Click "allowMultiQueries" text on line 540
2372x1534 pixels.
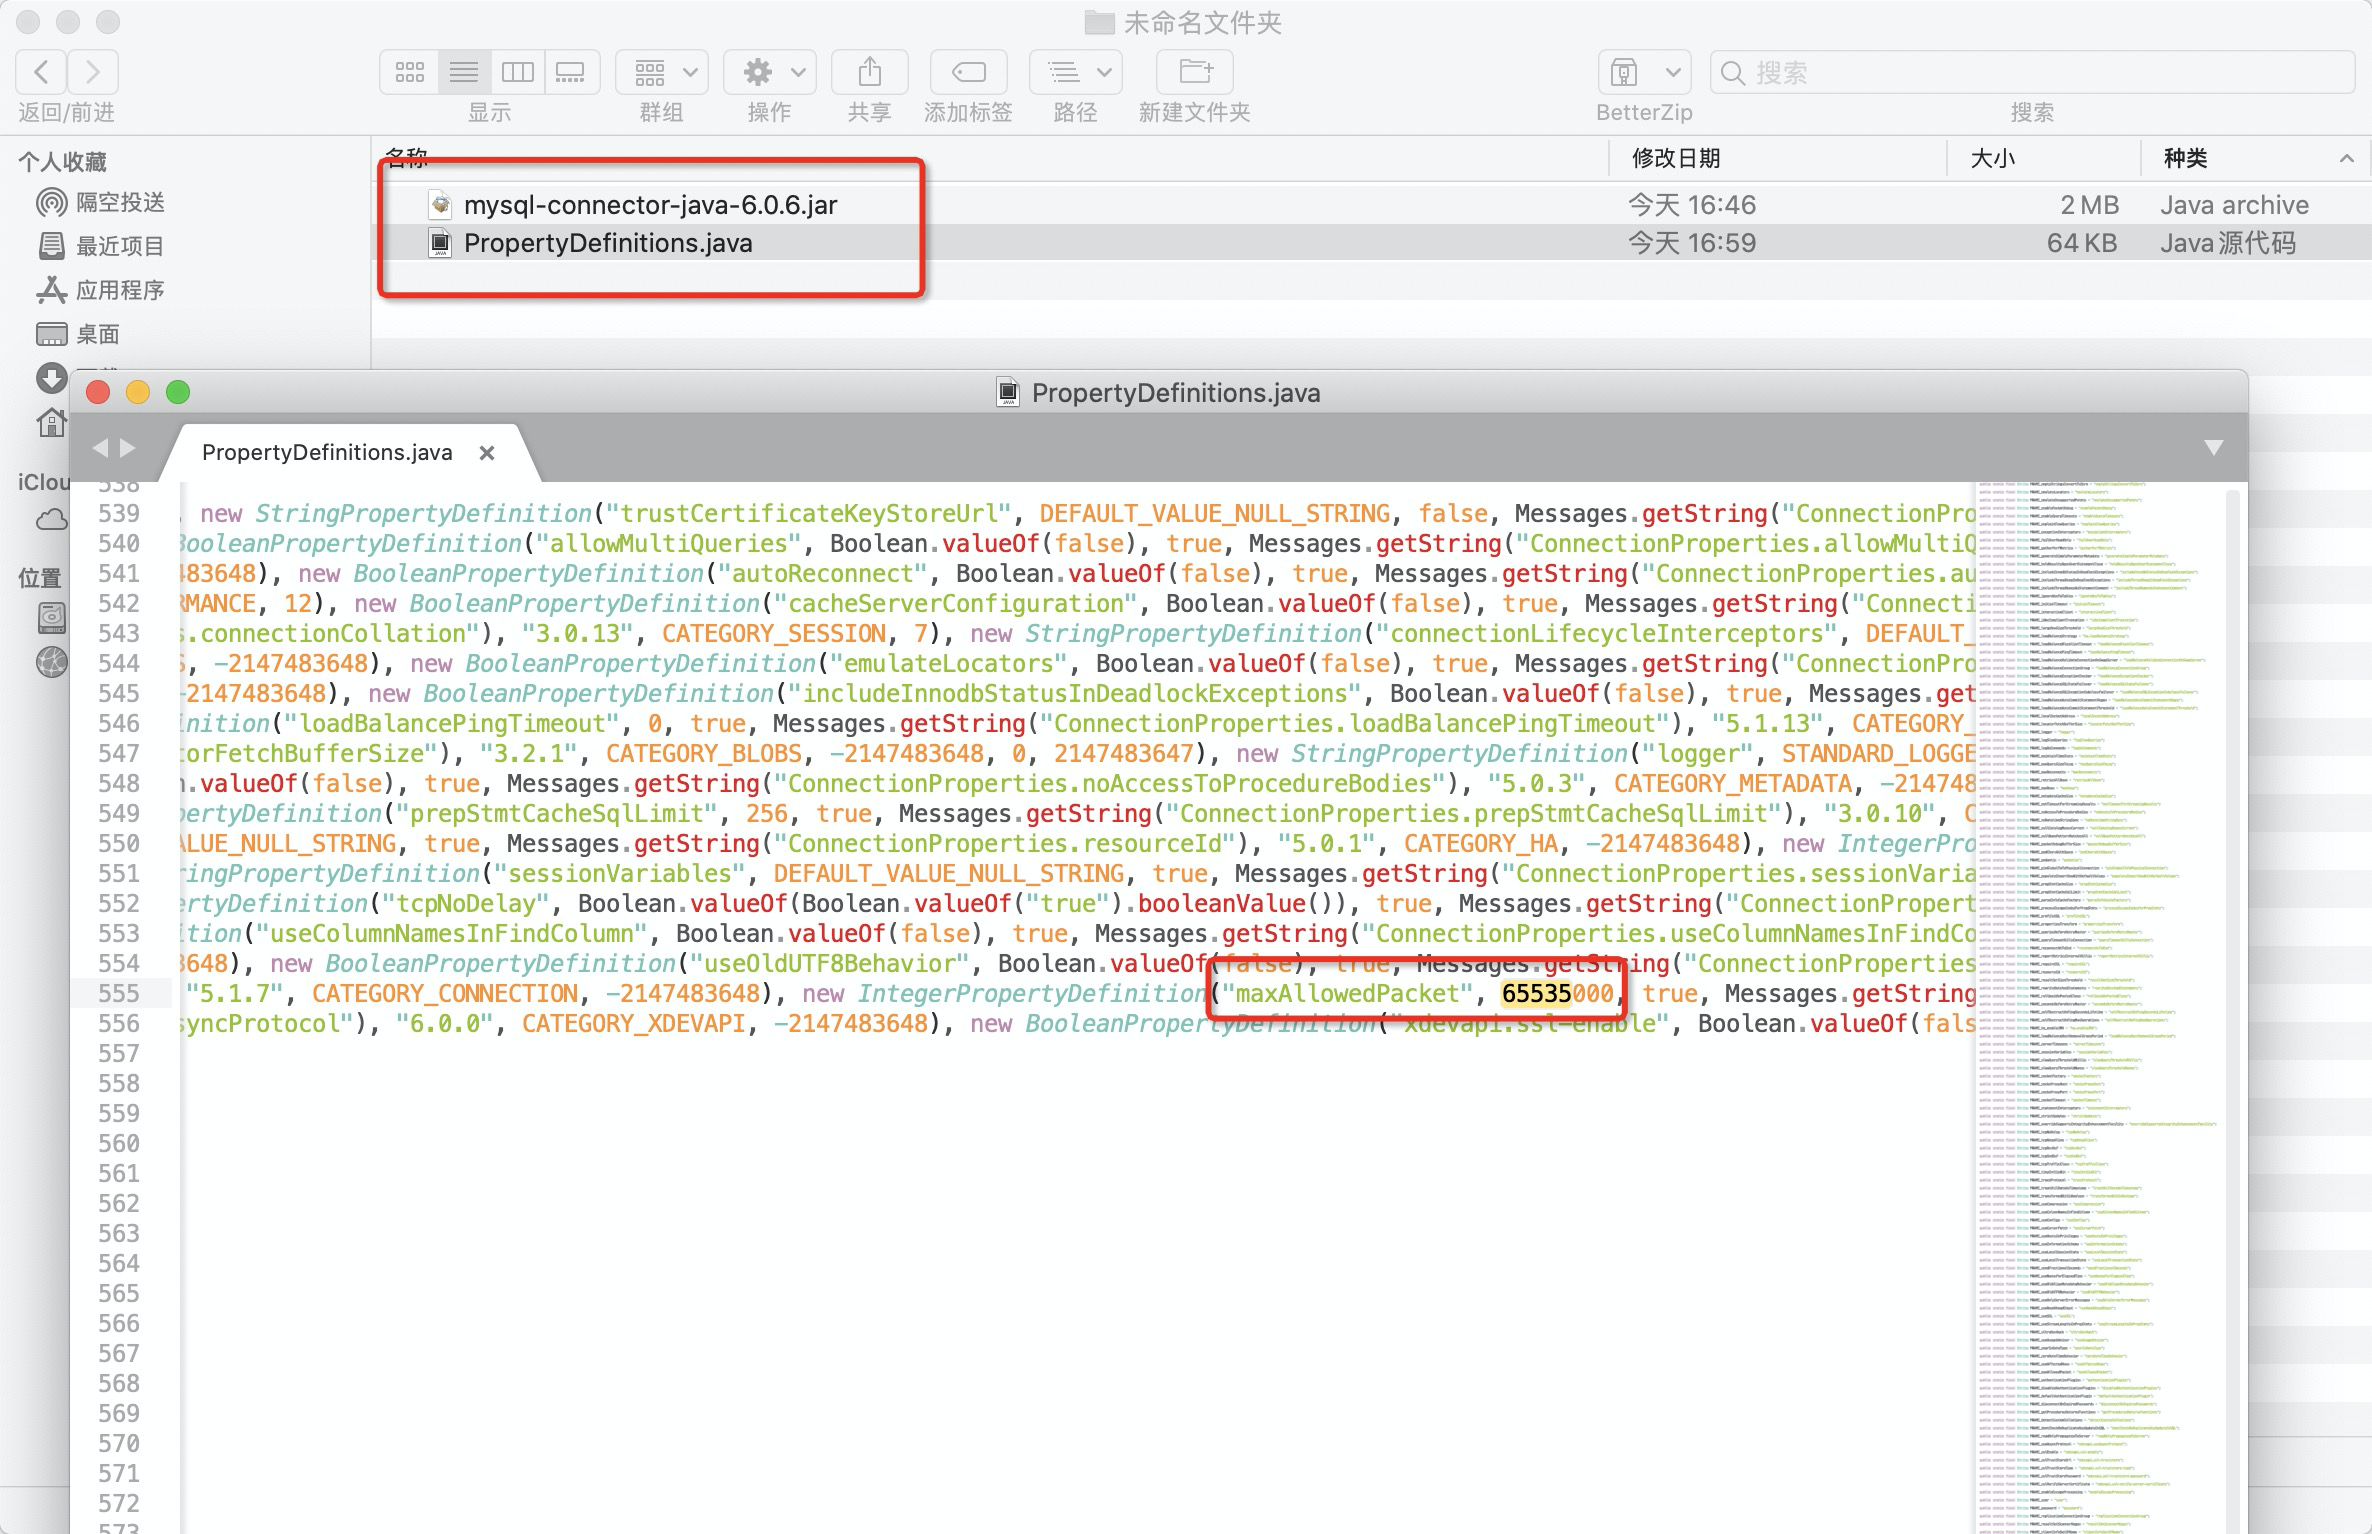pos(669,544)
